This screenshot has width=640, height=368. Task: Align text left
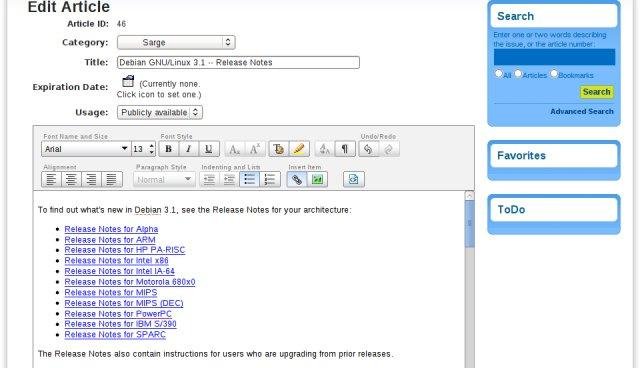pyautogui.click(x=51, y=180)
